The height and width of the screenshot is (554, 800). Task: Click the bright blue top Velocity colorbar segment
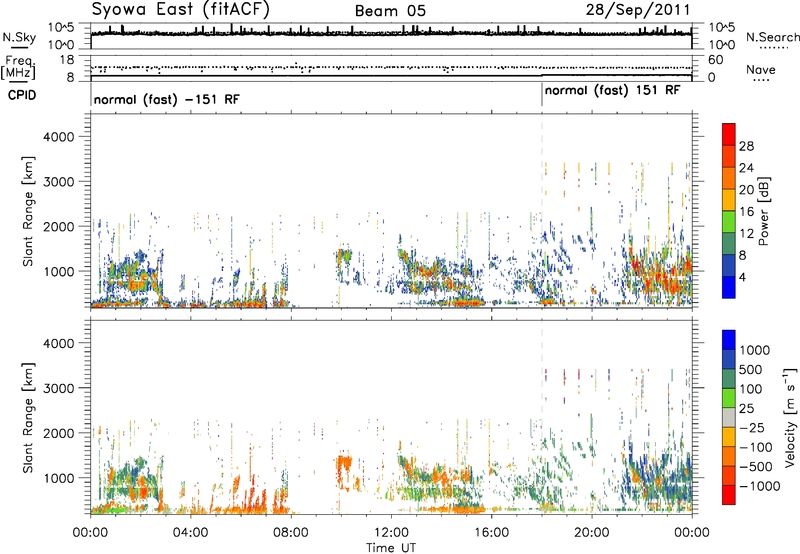(x=729, y=340)
